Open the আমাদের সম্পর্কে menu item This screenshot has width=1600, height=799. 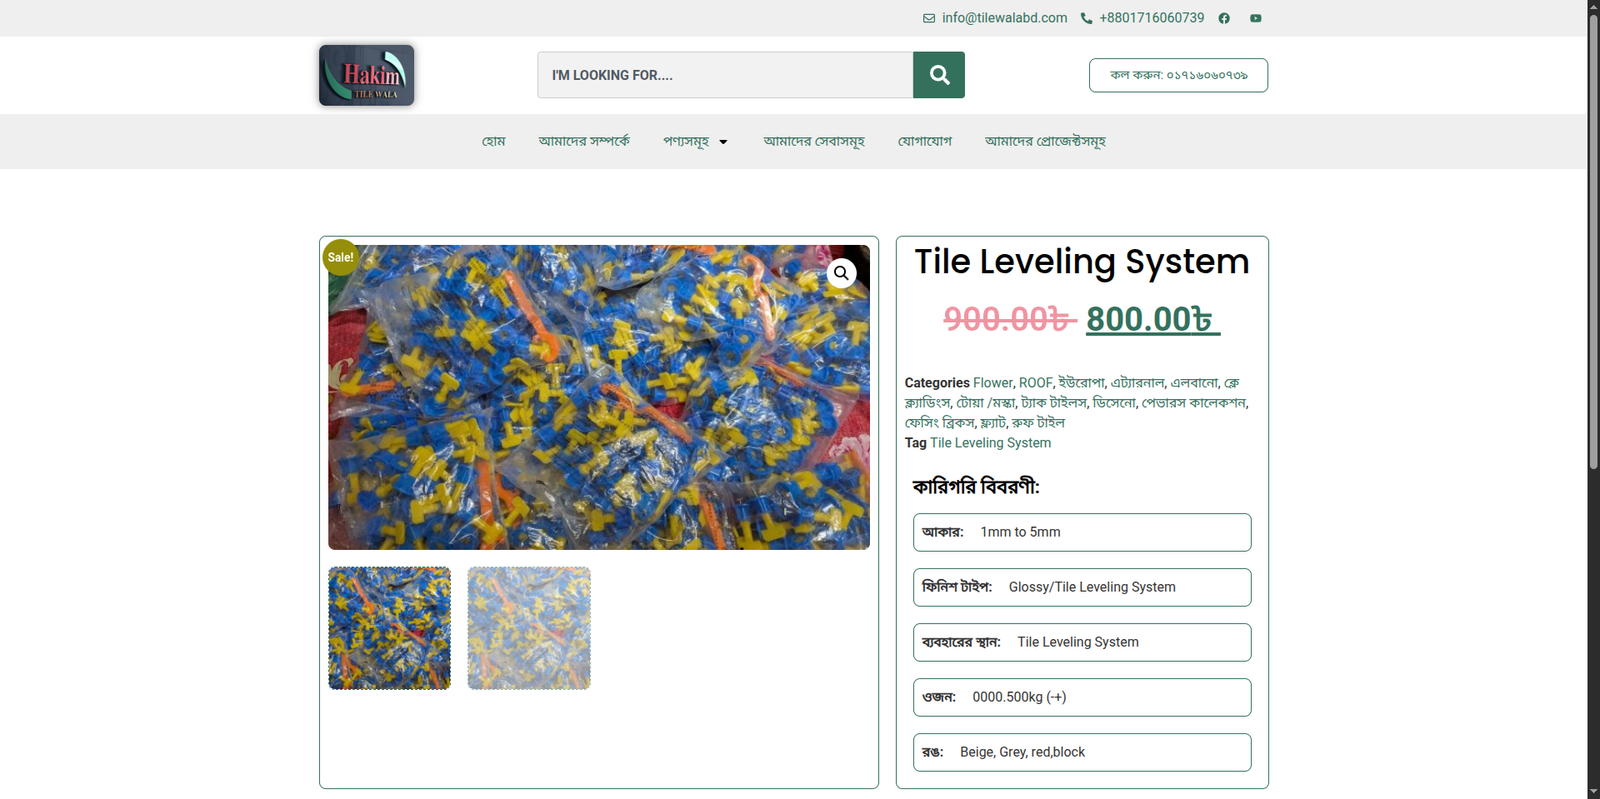click(584, 142)
